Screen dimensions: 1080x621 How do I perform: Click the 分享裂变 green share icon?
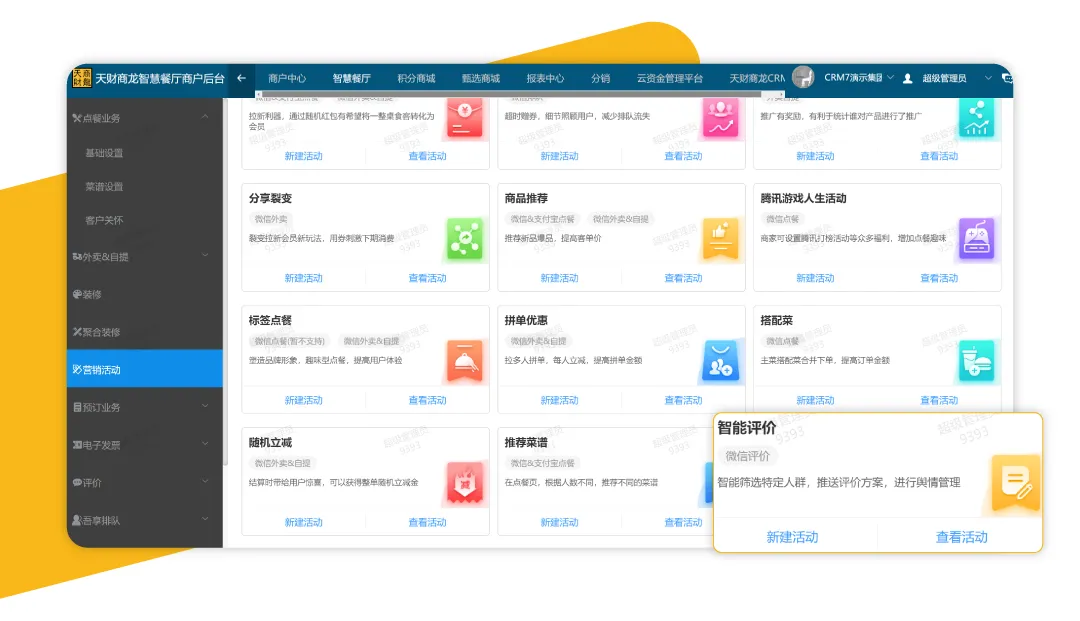coord(465,239)
